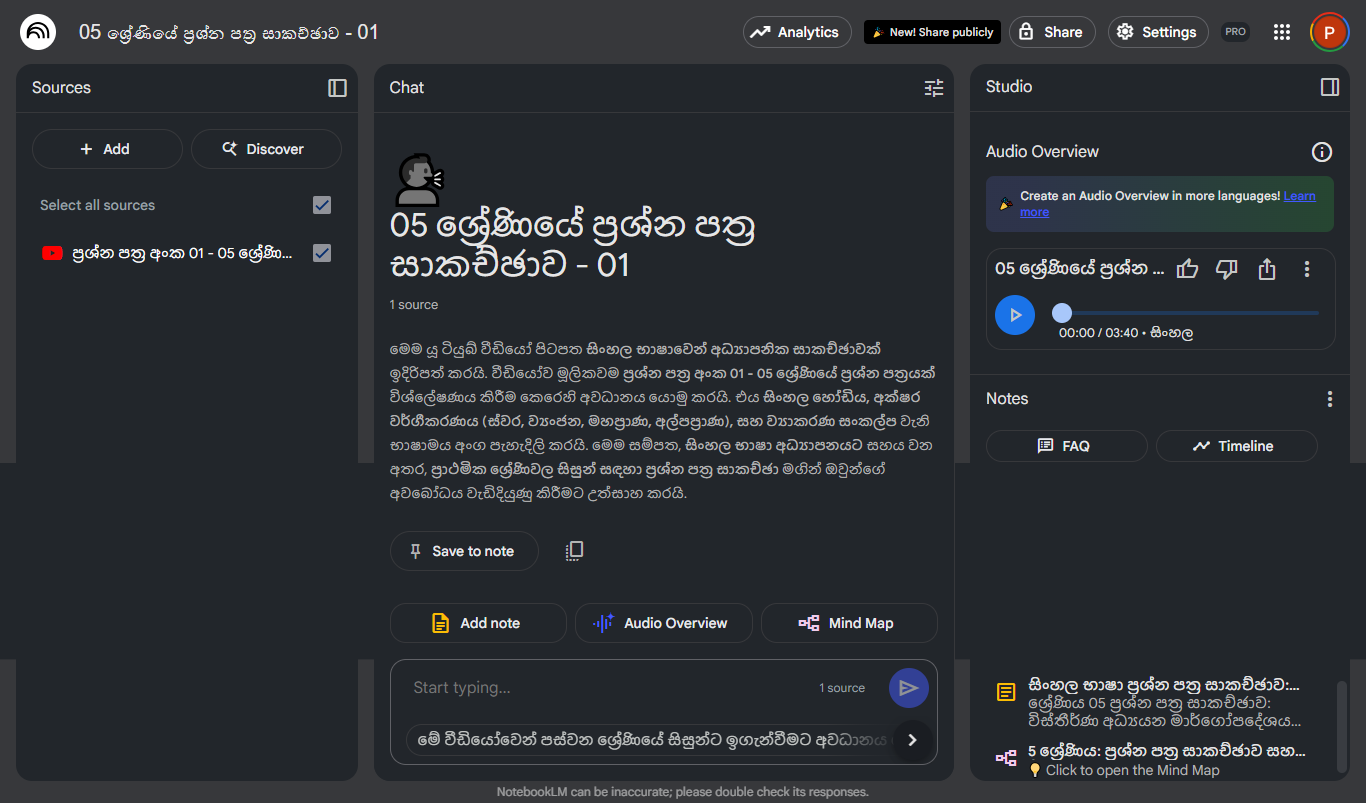Open the Notes overflow menu icon

tap(1330, 398)
